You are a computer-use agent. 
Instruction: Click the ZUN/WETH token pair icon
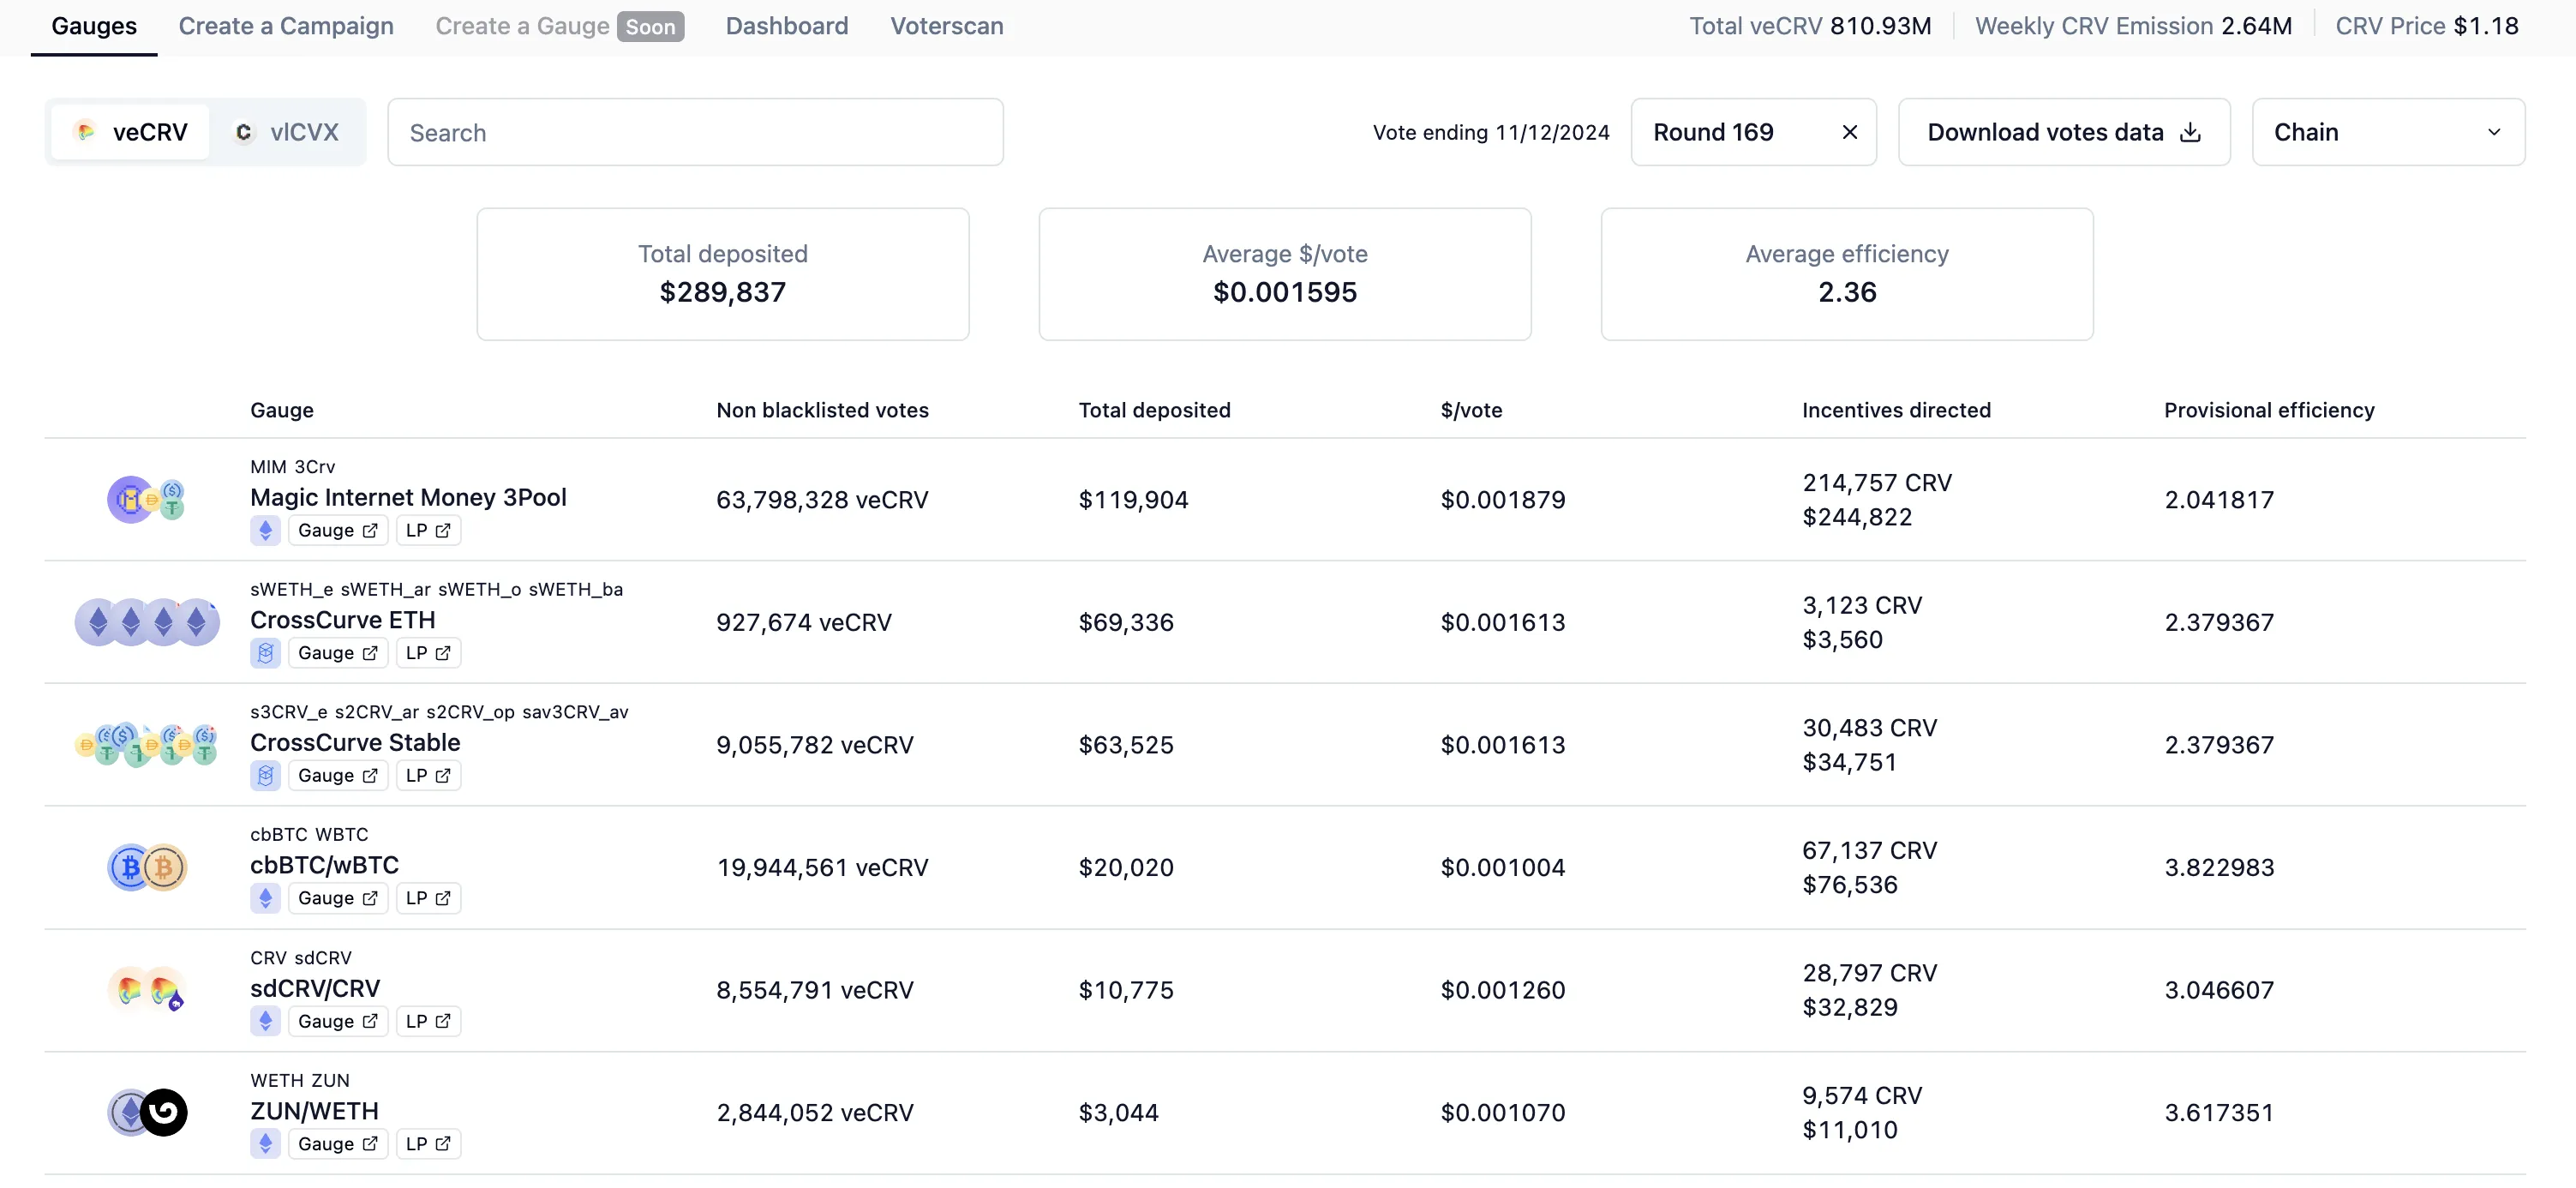click(x=147, y=1112)
